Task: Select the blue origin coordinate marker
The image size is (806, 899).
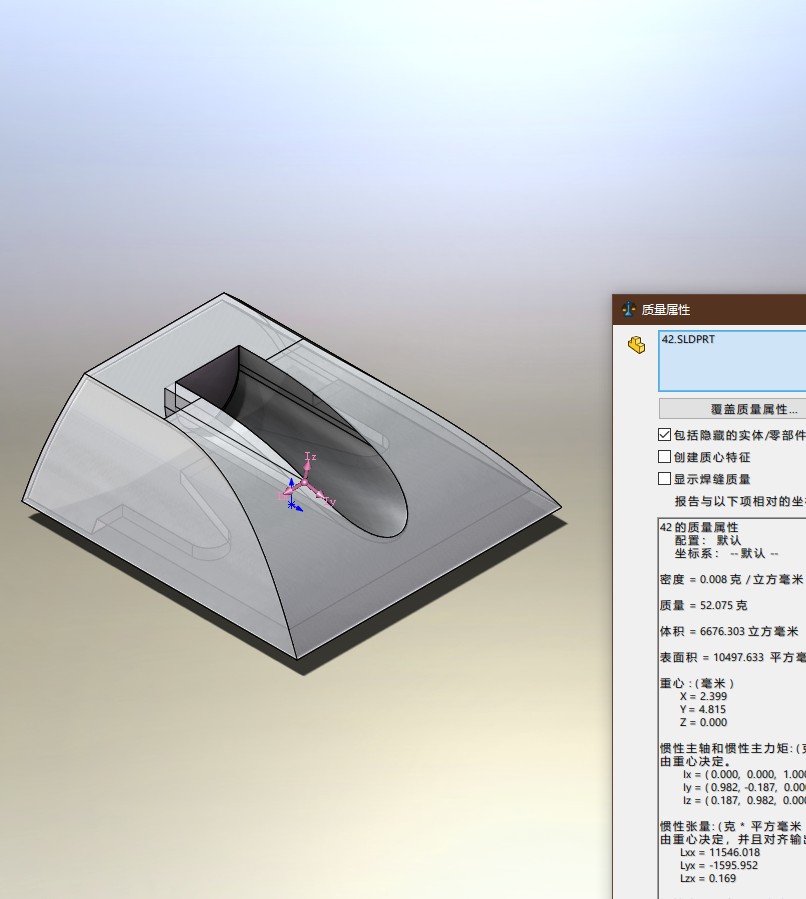Action: point(293,503)
